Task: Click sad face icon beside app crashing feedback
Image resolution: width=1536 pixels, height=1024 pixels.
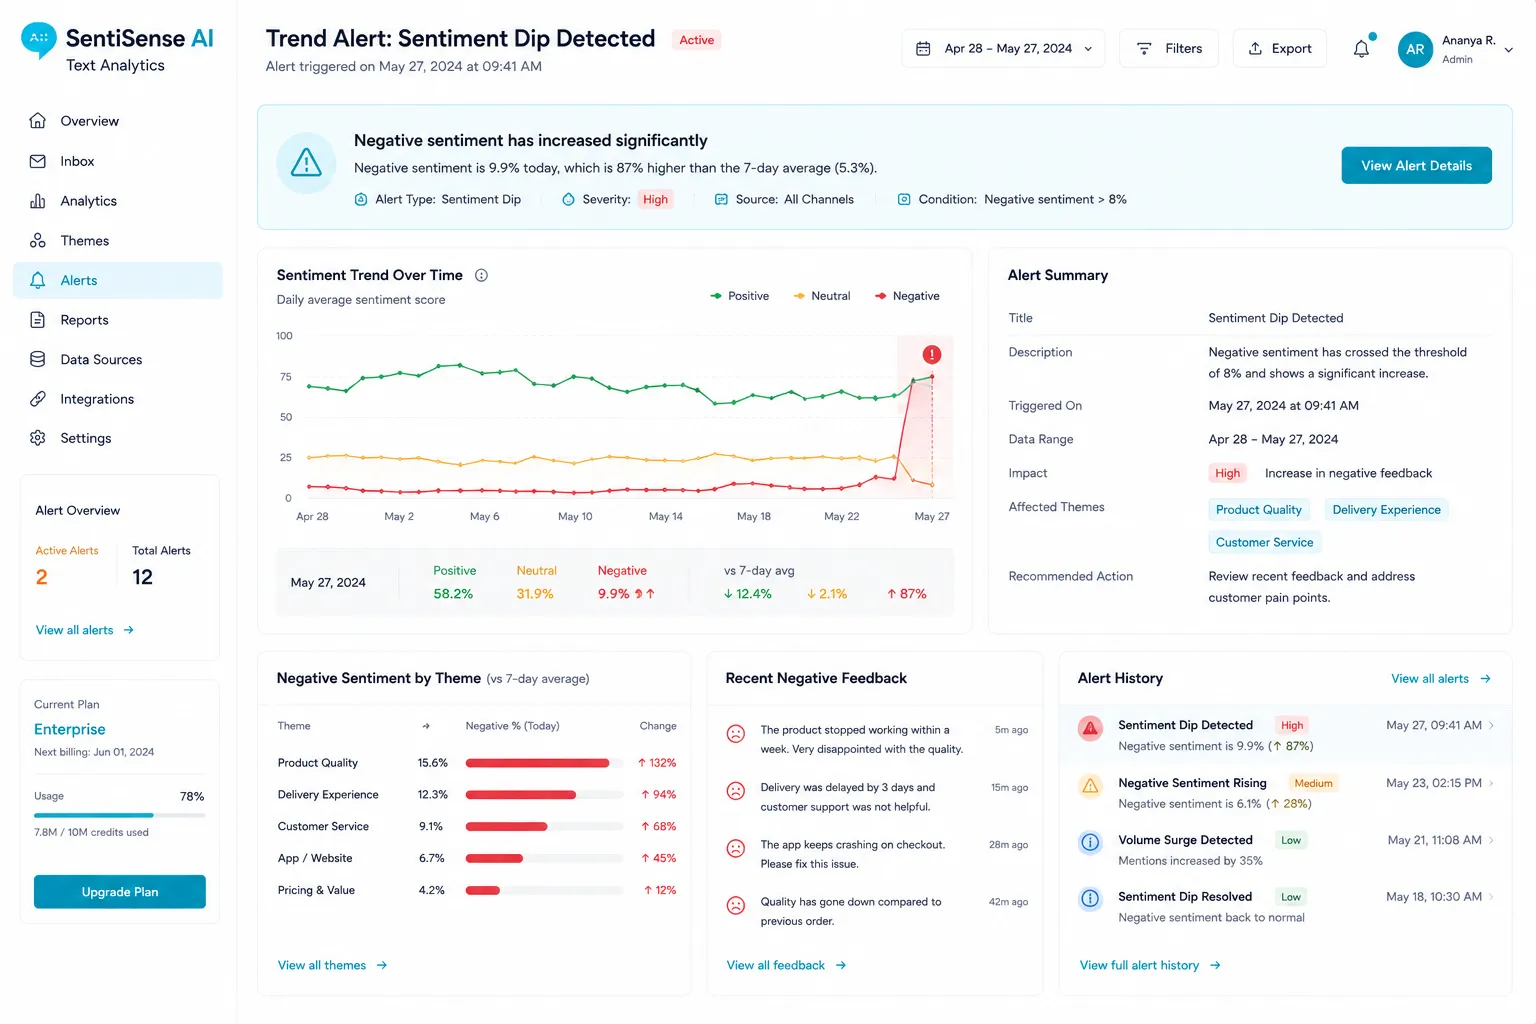Action: (736, 849)
